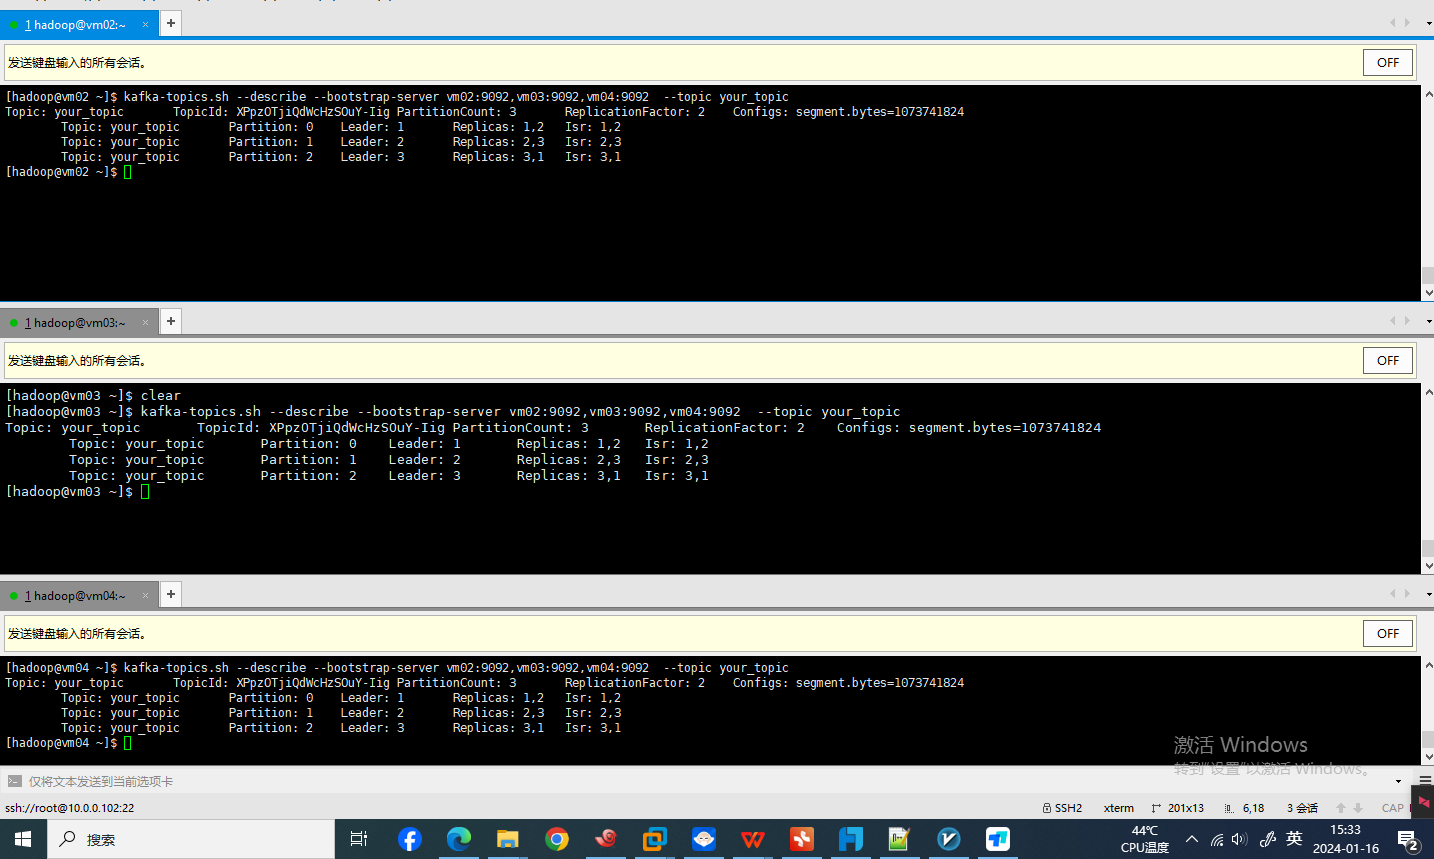Click the ssh://root@10.0.0.102:22 status text
The image size is (1434, 859).
[x=69, y=808]
